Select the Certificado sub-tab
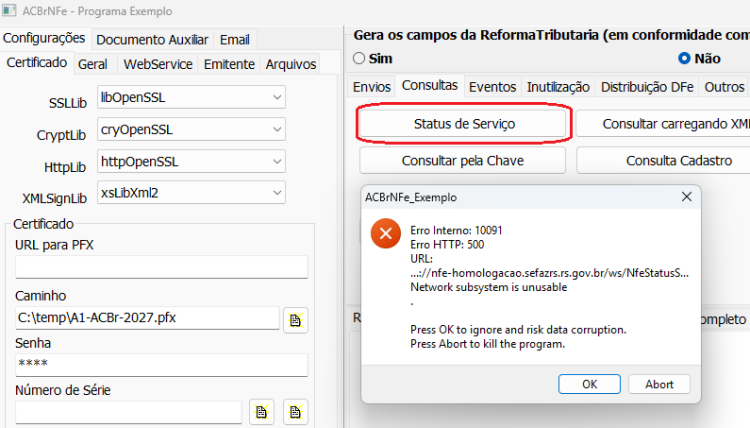This screenshot has width=750, height=428. point(37,63)
